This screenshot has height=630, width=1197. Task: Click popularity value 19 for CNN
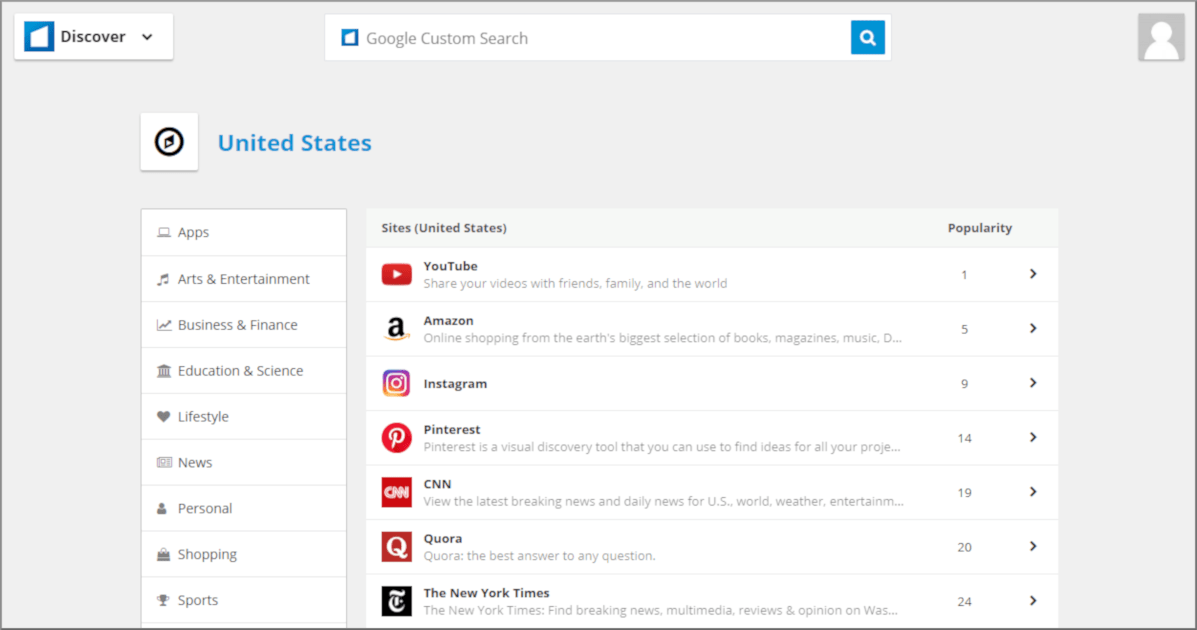coord(964,493)
